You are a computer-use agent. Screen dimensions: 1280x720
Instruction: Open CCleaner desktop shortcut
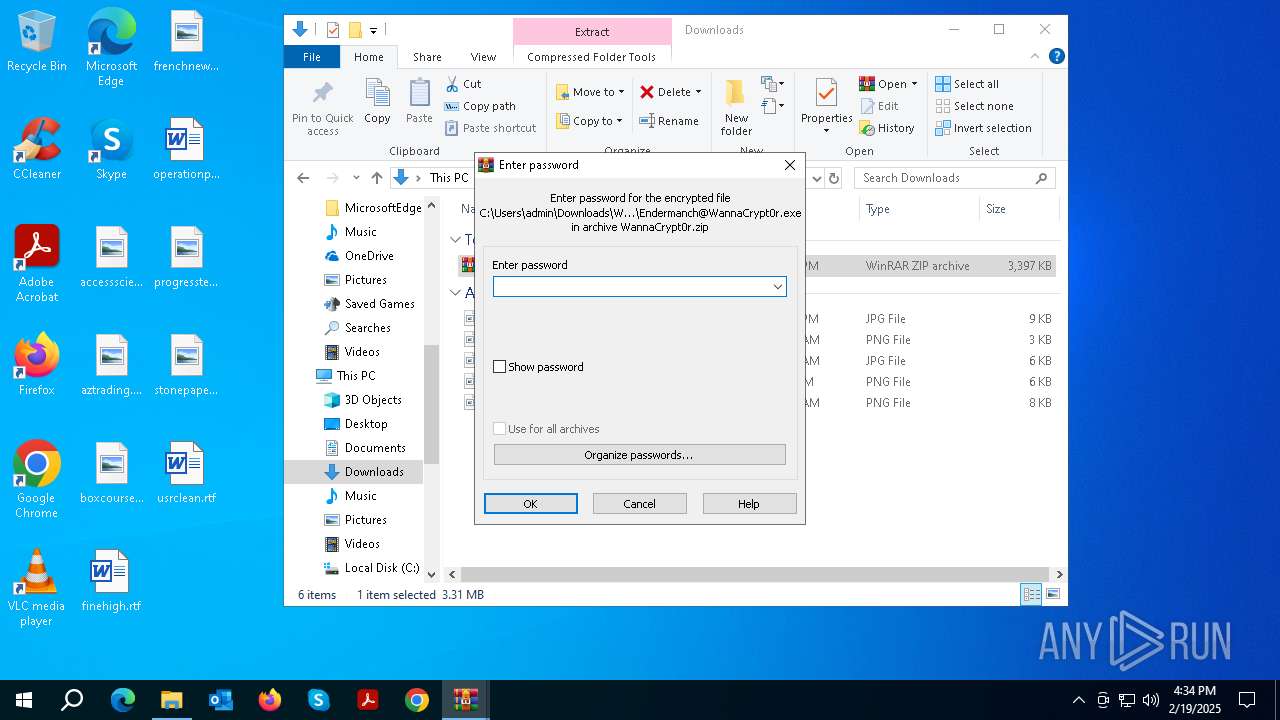click(37, 148)
